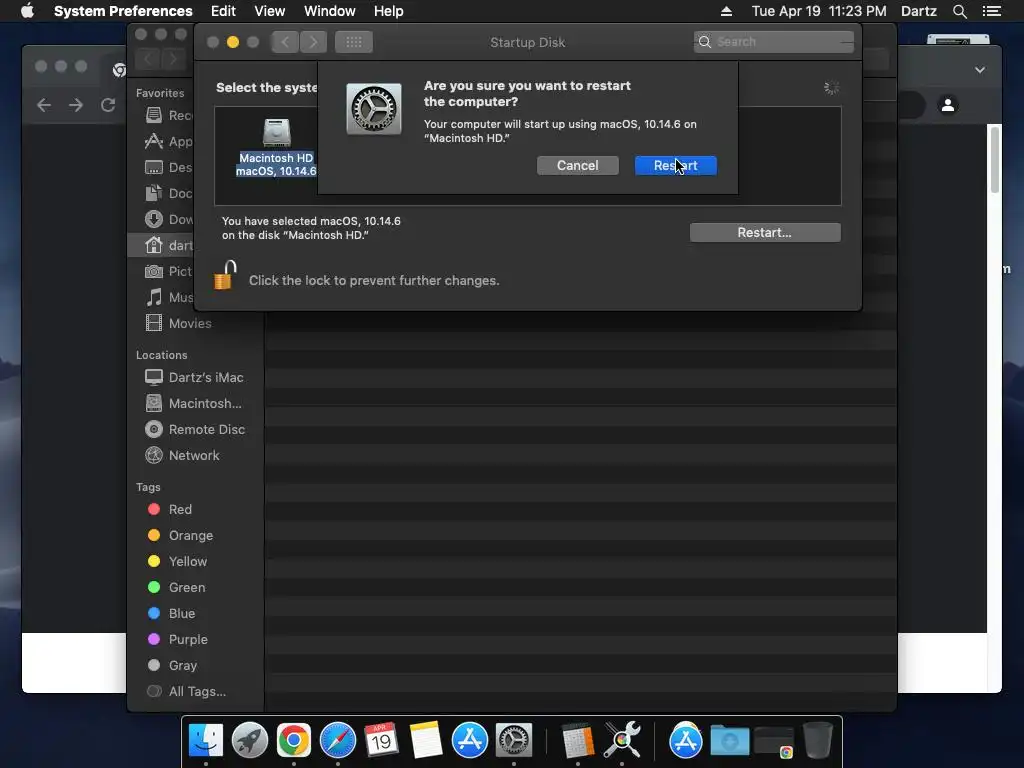This screenshot has width=1024, height=768.
Task: Confirm with the blue Restart button
Action: point(675,166)
